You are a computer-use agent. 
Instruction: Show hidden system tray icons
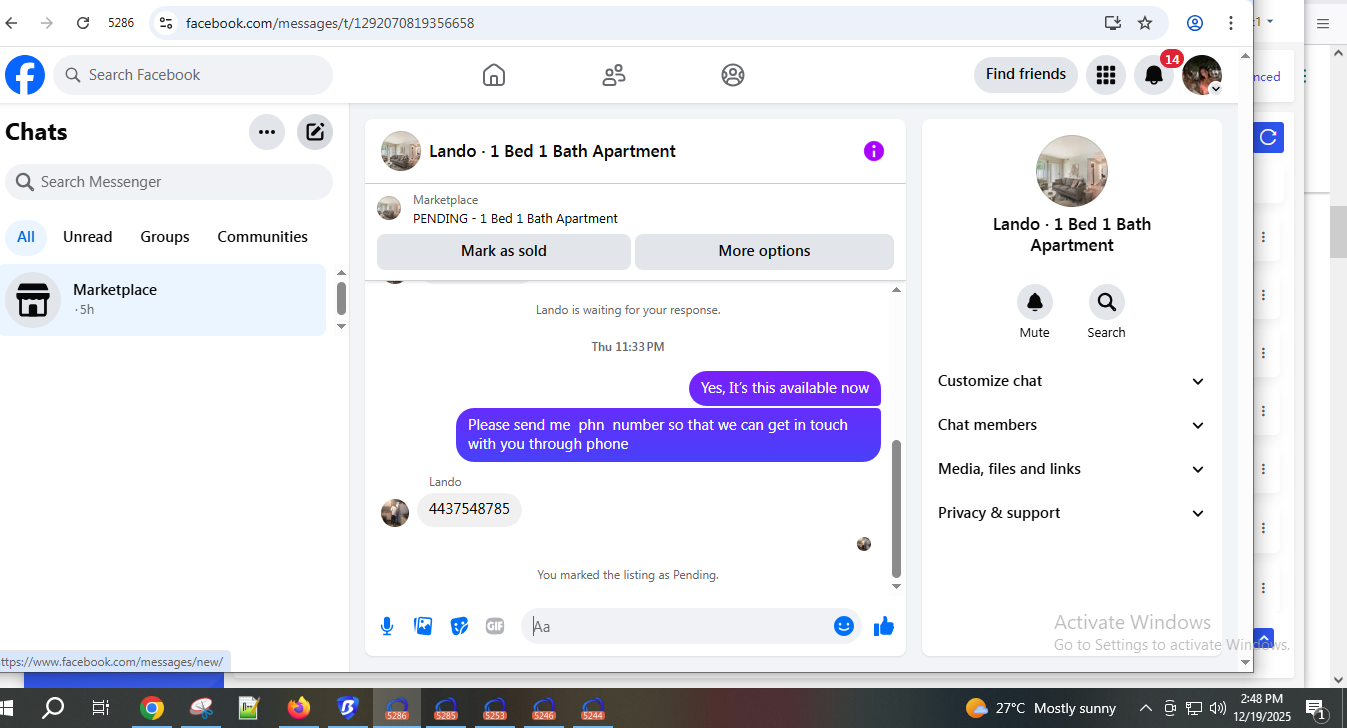click(x=1146, y=708)
